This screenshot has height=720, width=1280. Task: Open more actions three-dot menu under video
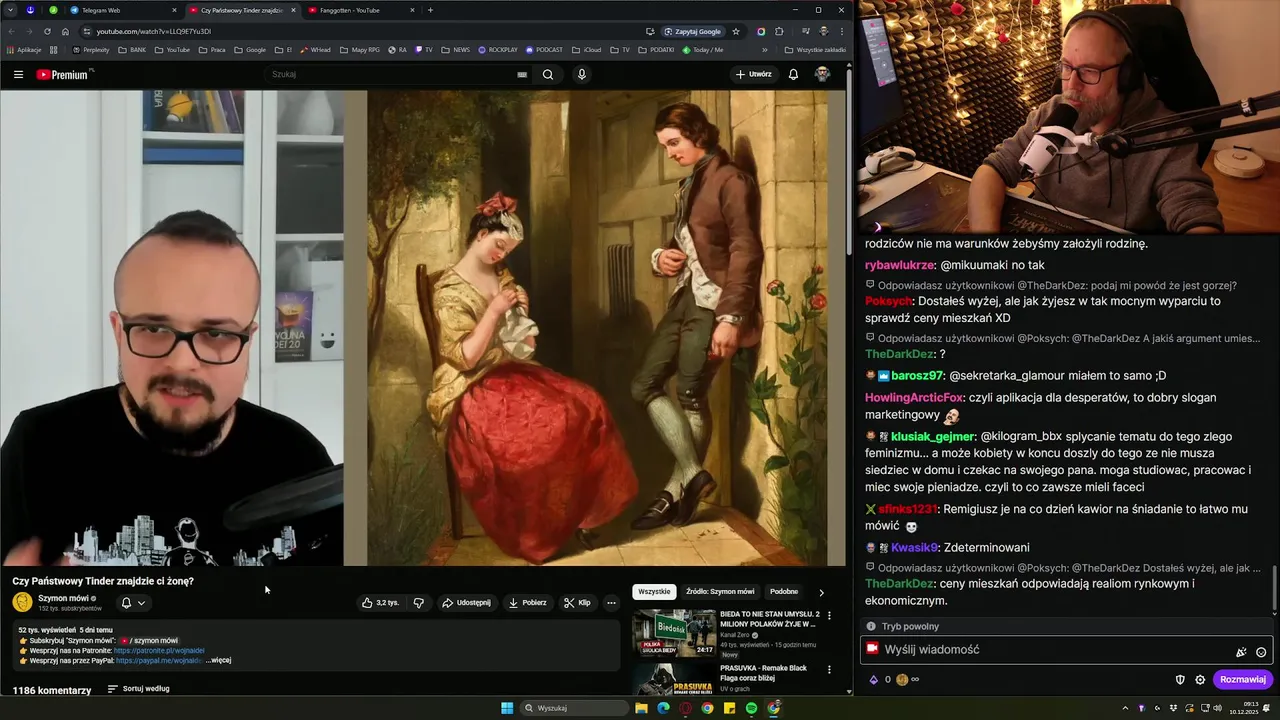click(611, 603)
